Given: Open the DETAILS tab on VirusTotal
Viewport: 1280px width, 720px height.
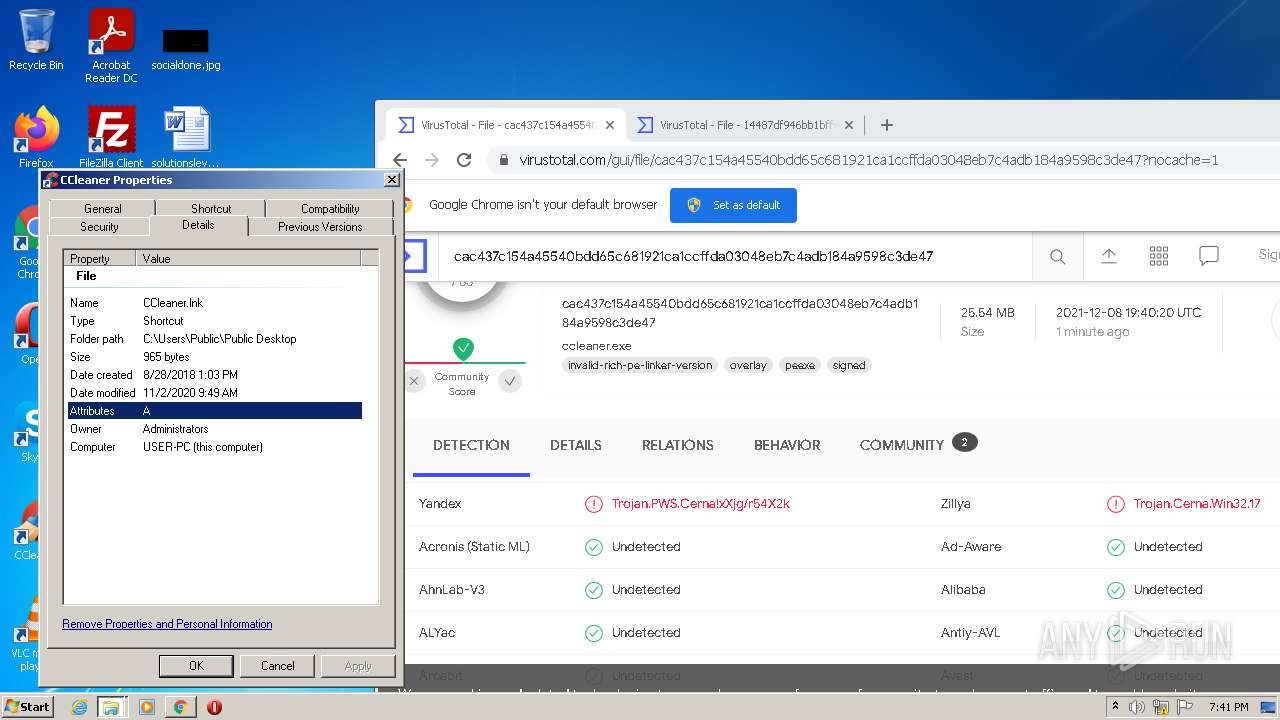Looking at the screenshot, I should click(x=576, y=445).
